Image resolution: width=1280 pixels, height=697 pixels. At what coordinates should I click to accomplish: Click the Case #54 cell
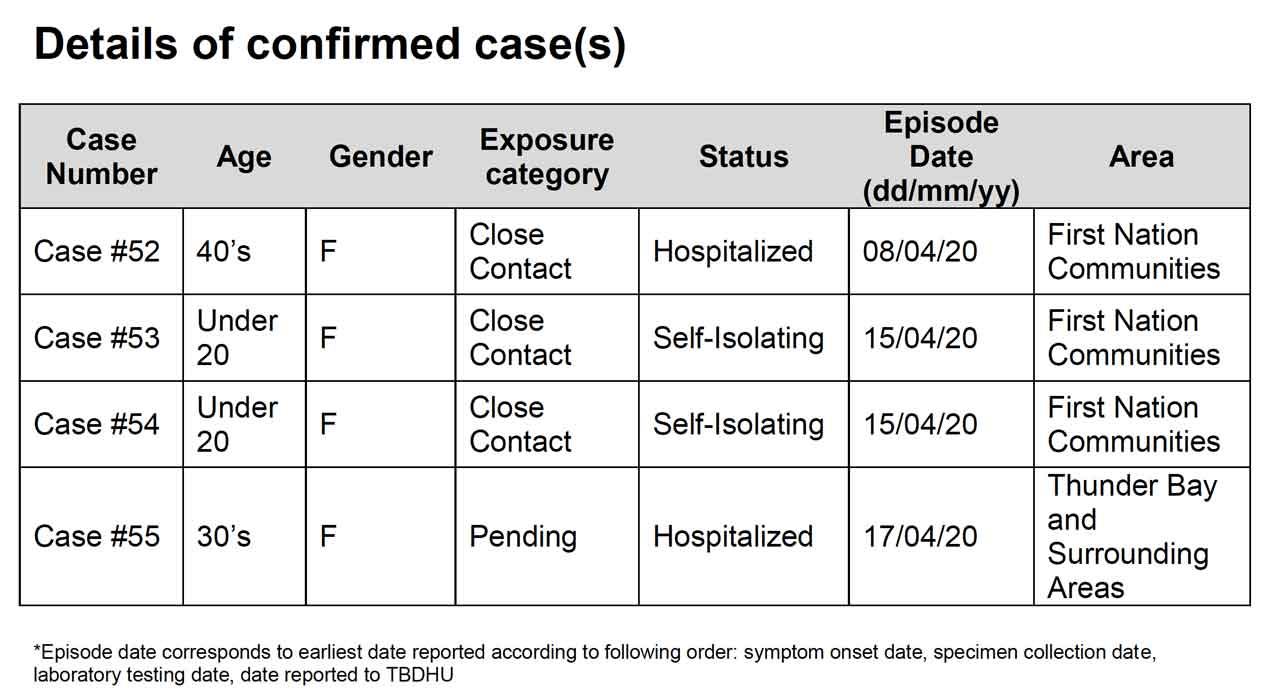point(97,424)
